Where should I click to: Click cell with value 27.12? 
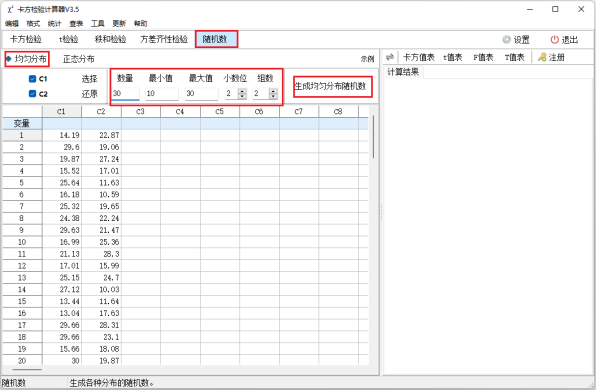[62, 290]
